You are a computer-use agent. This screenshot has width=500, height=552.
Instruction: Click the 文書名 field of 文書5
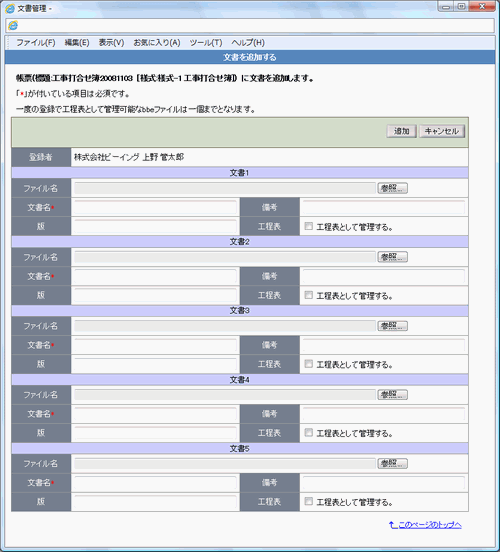click(x=155, y=483)
